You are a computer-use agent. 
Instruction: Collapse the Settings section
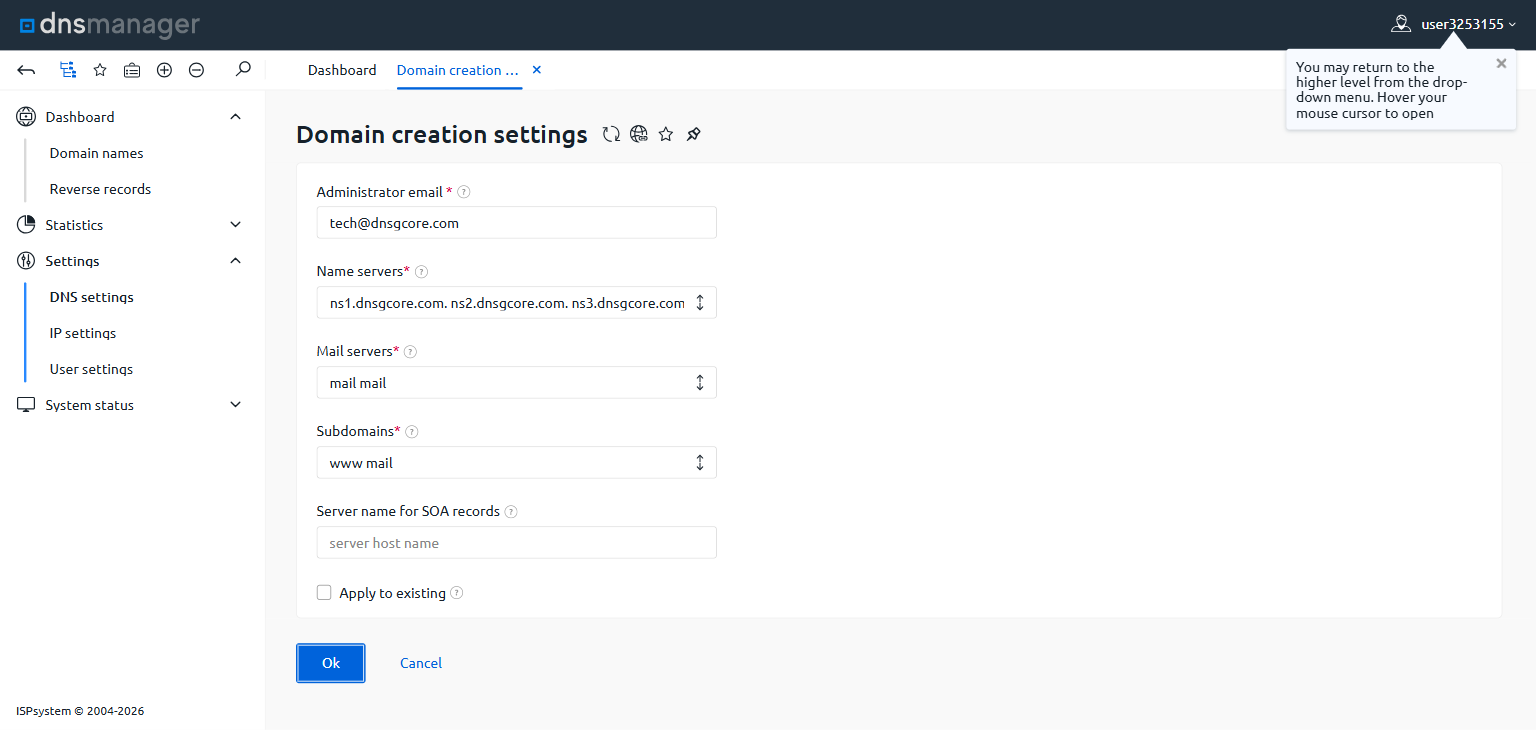[236, 261]
